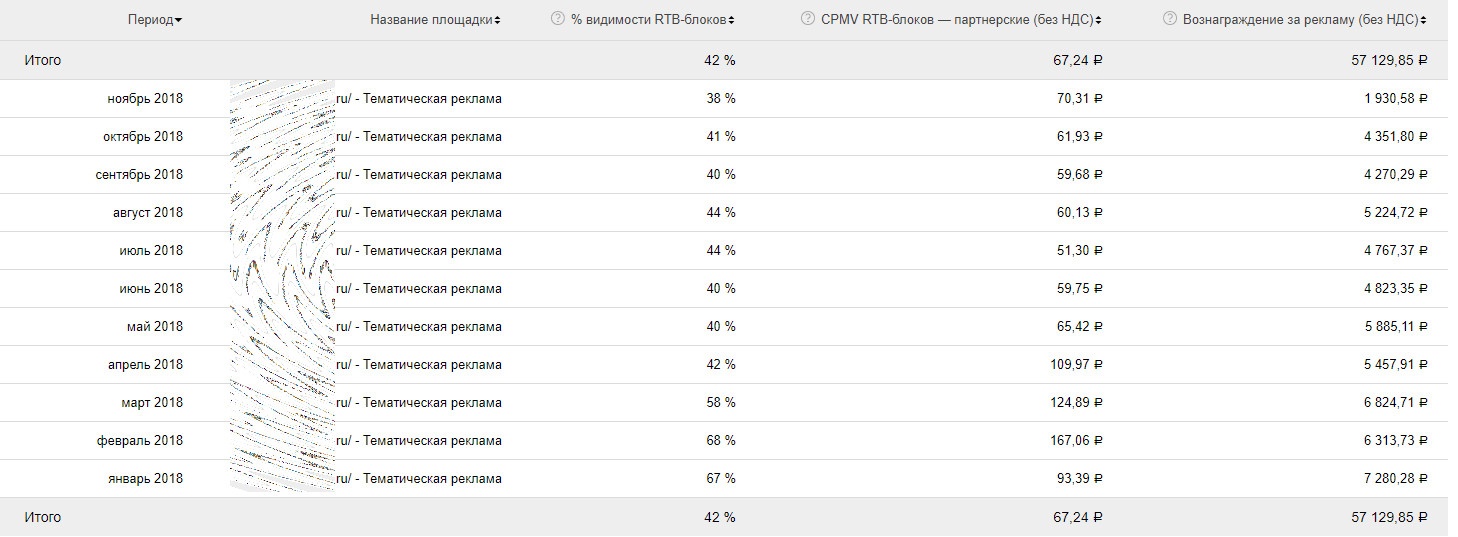
Task: Toggle the sort arrow beside "Период"
Action: click(178, 20)
